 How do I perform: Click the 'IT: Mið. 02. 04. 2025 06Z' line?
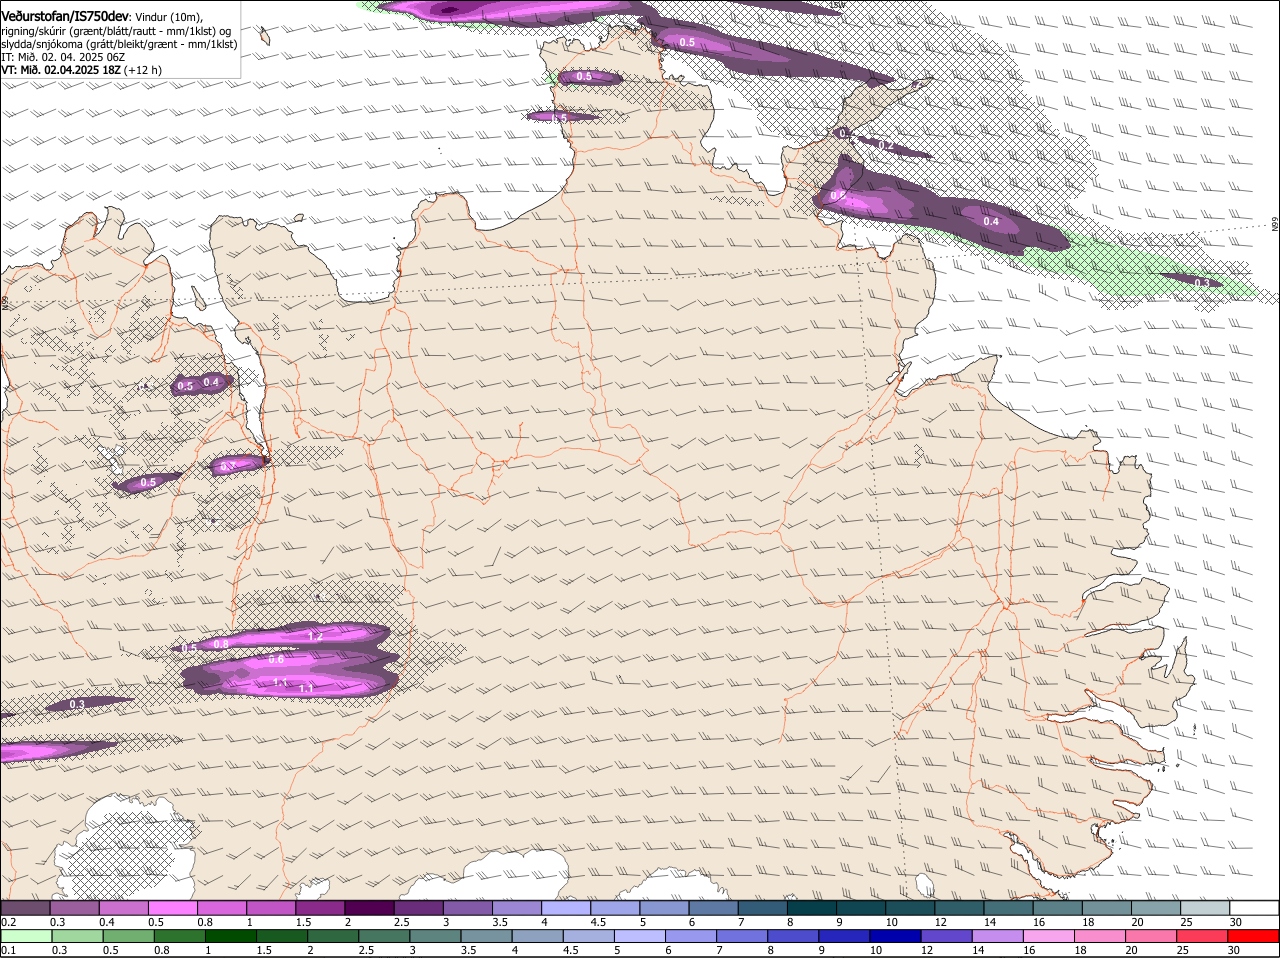click(x=63, y=57)
